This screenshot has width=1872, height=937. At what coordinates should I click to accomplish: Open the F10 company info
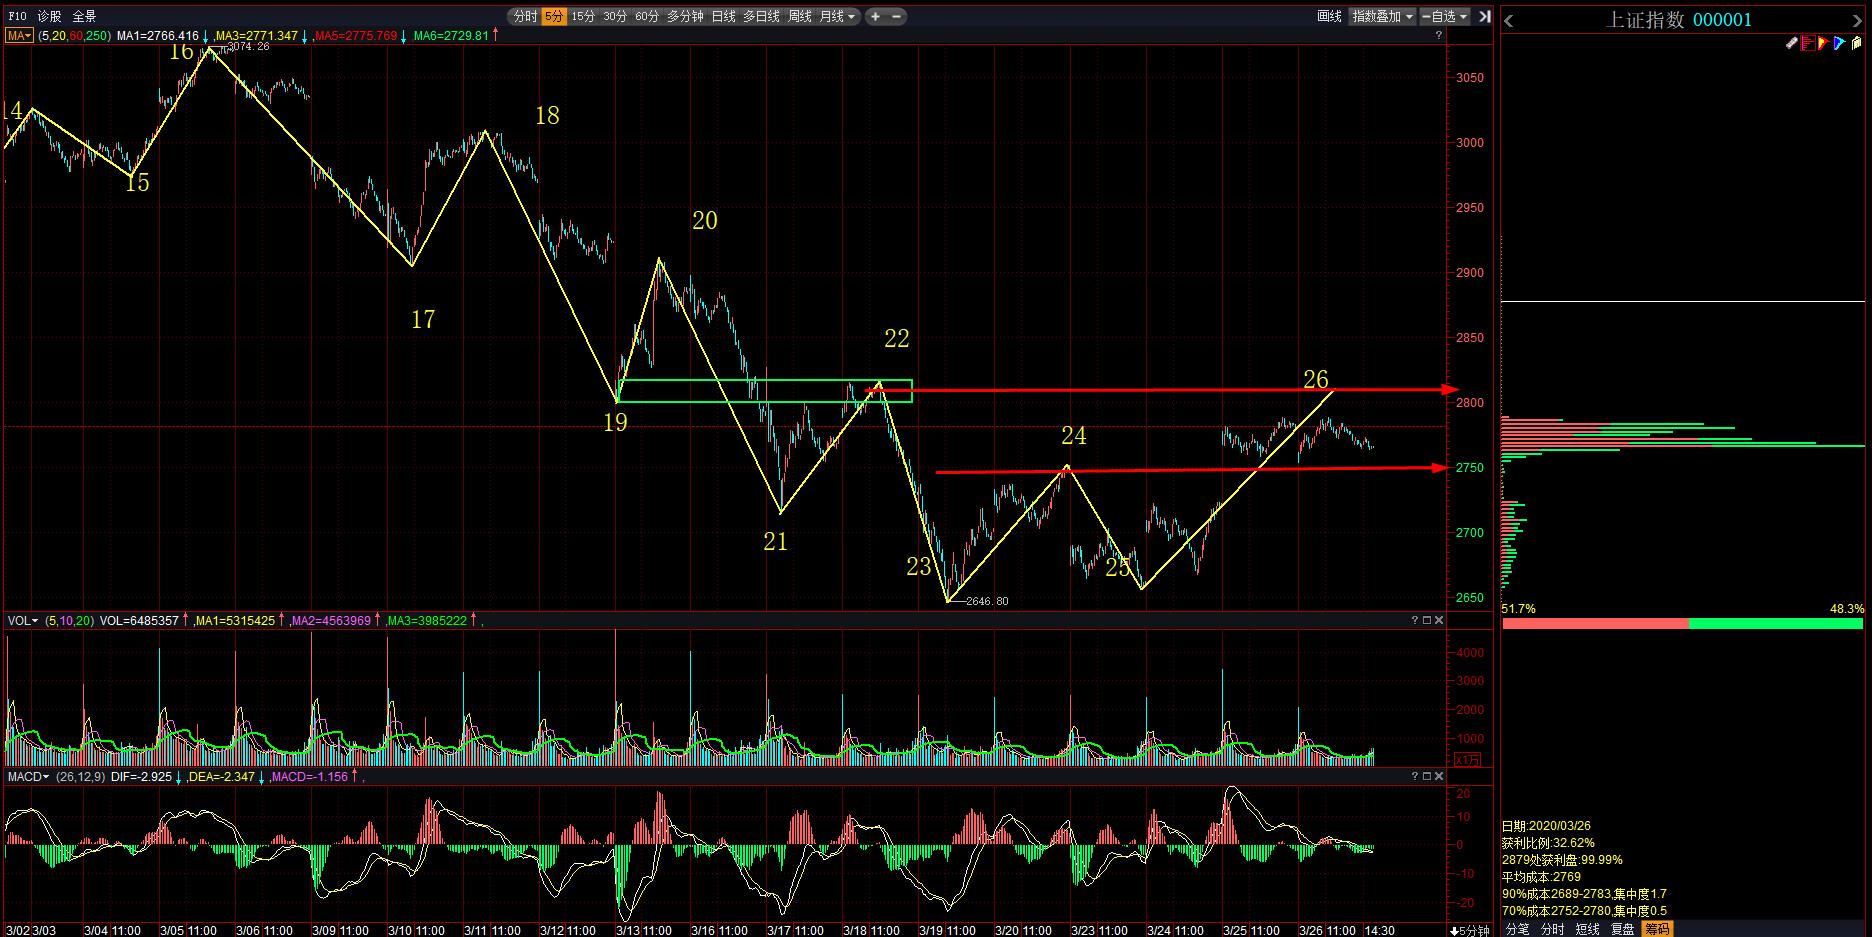(x=17, y=16)
